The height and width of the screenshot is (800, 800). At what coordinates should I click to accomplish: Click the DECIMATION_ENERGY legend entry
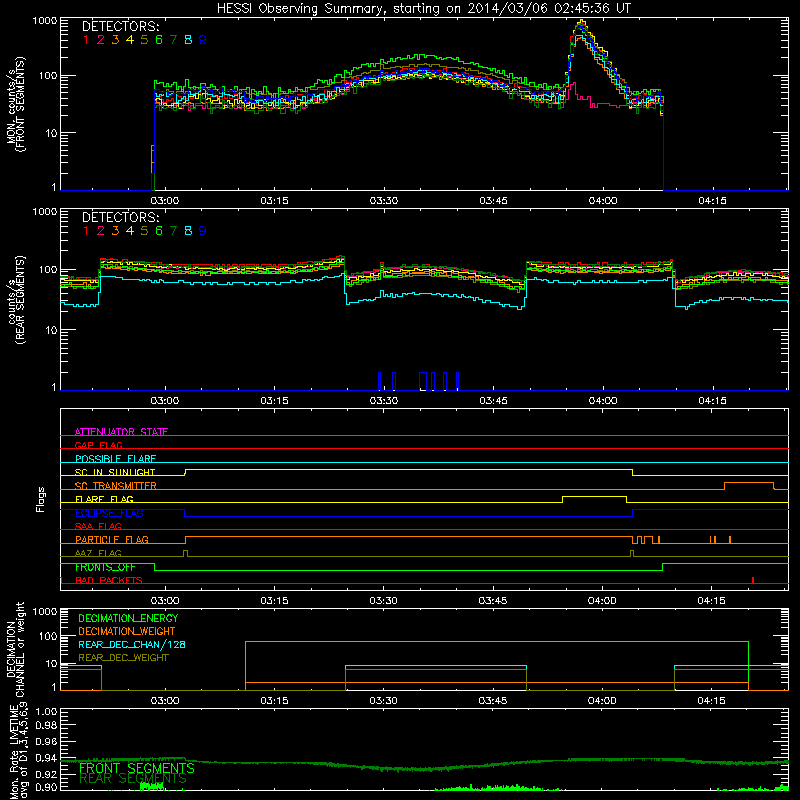[128, 618]
